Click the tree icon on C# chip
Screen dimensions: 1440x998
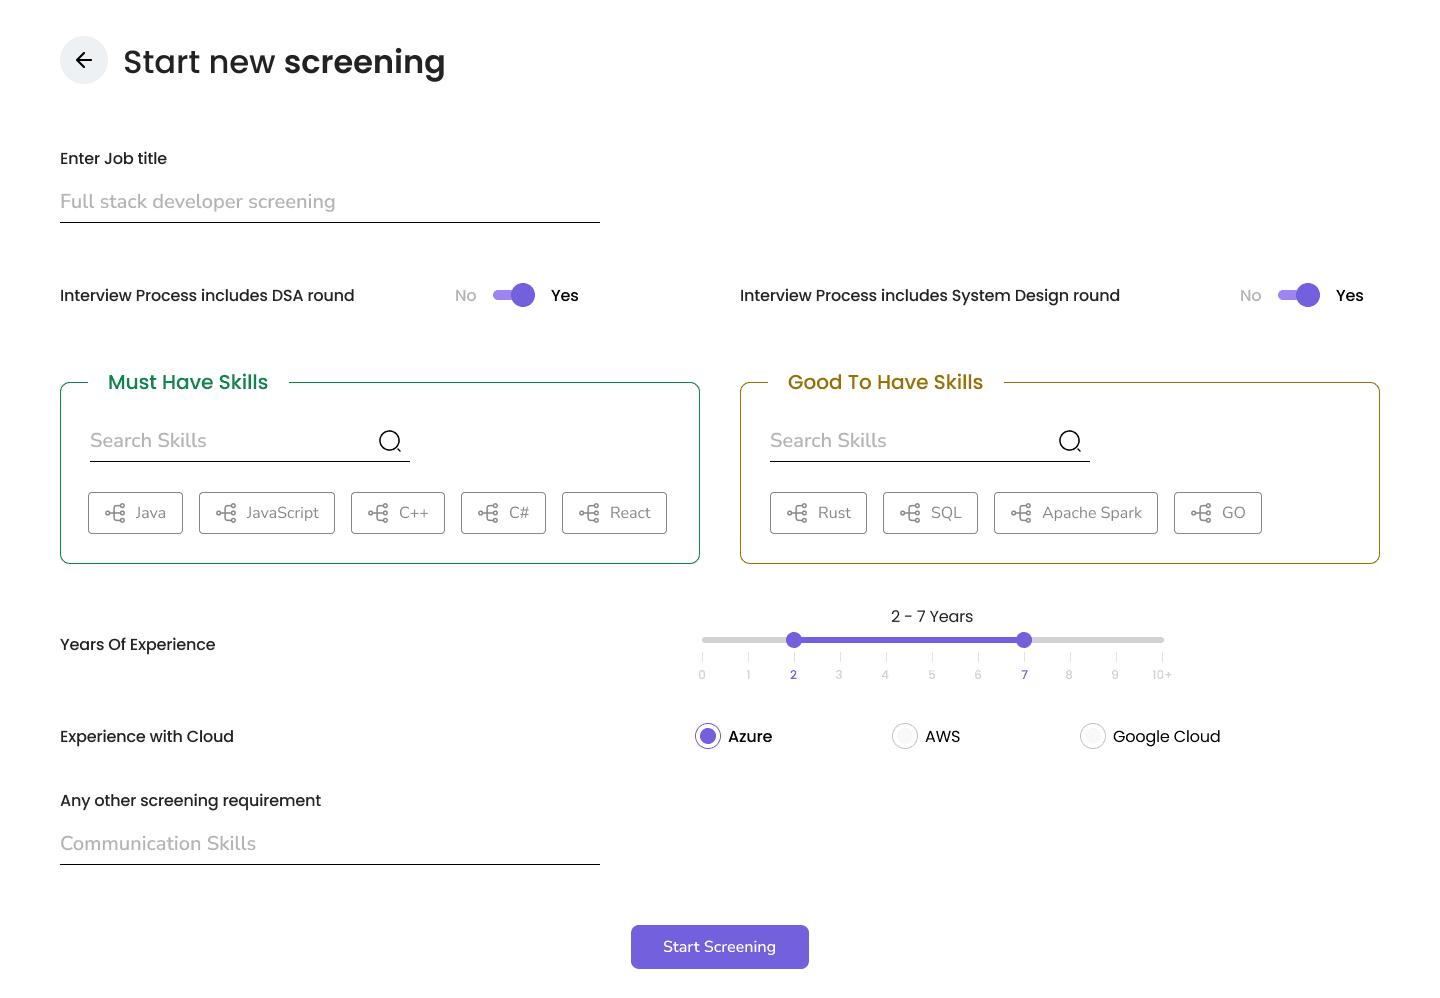point(488,513)
